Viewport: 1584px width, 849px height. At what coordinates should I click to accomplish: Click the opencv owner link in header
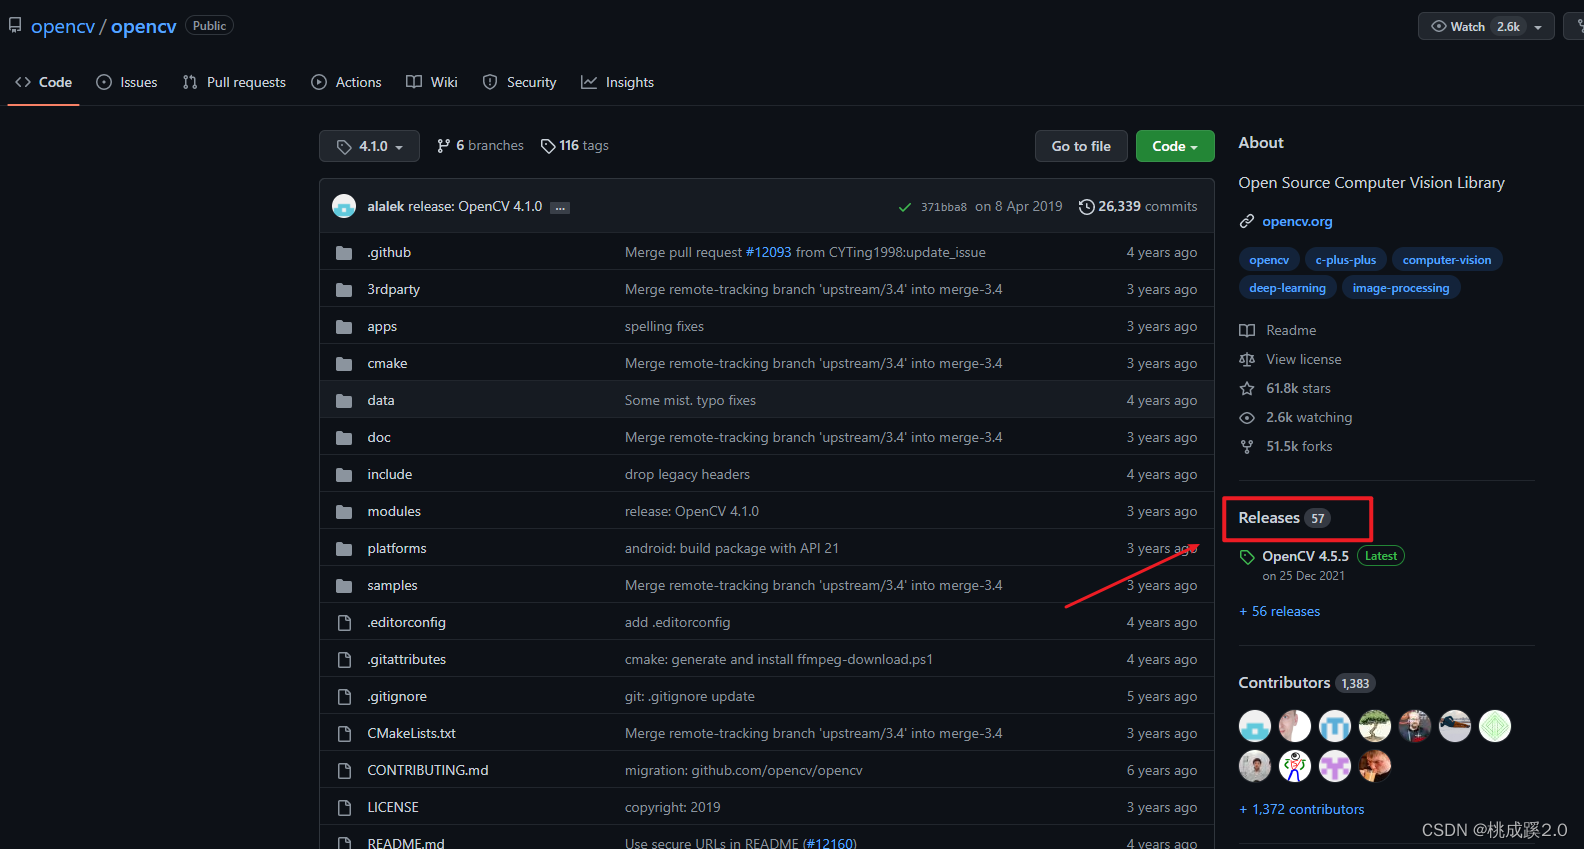[63, 27]
